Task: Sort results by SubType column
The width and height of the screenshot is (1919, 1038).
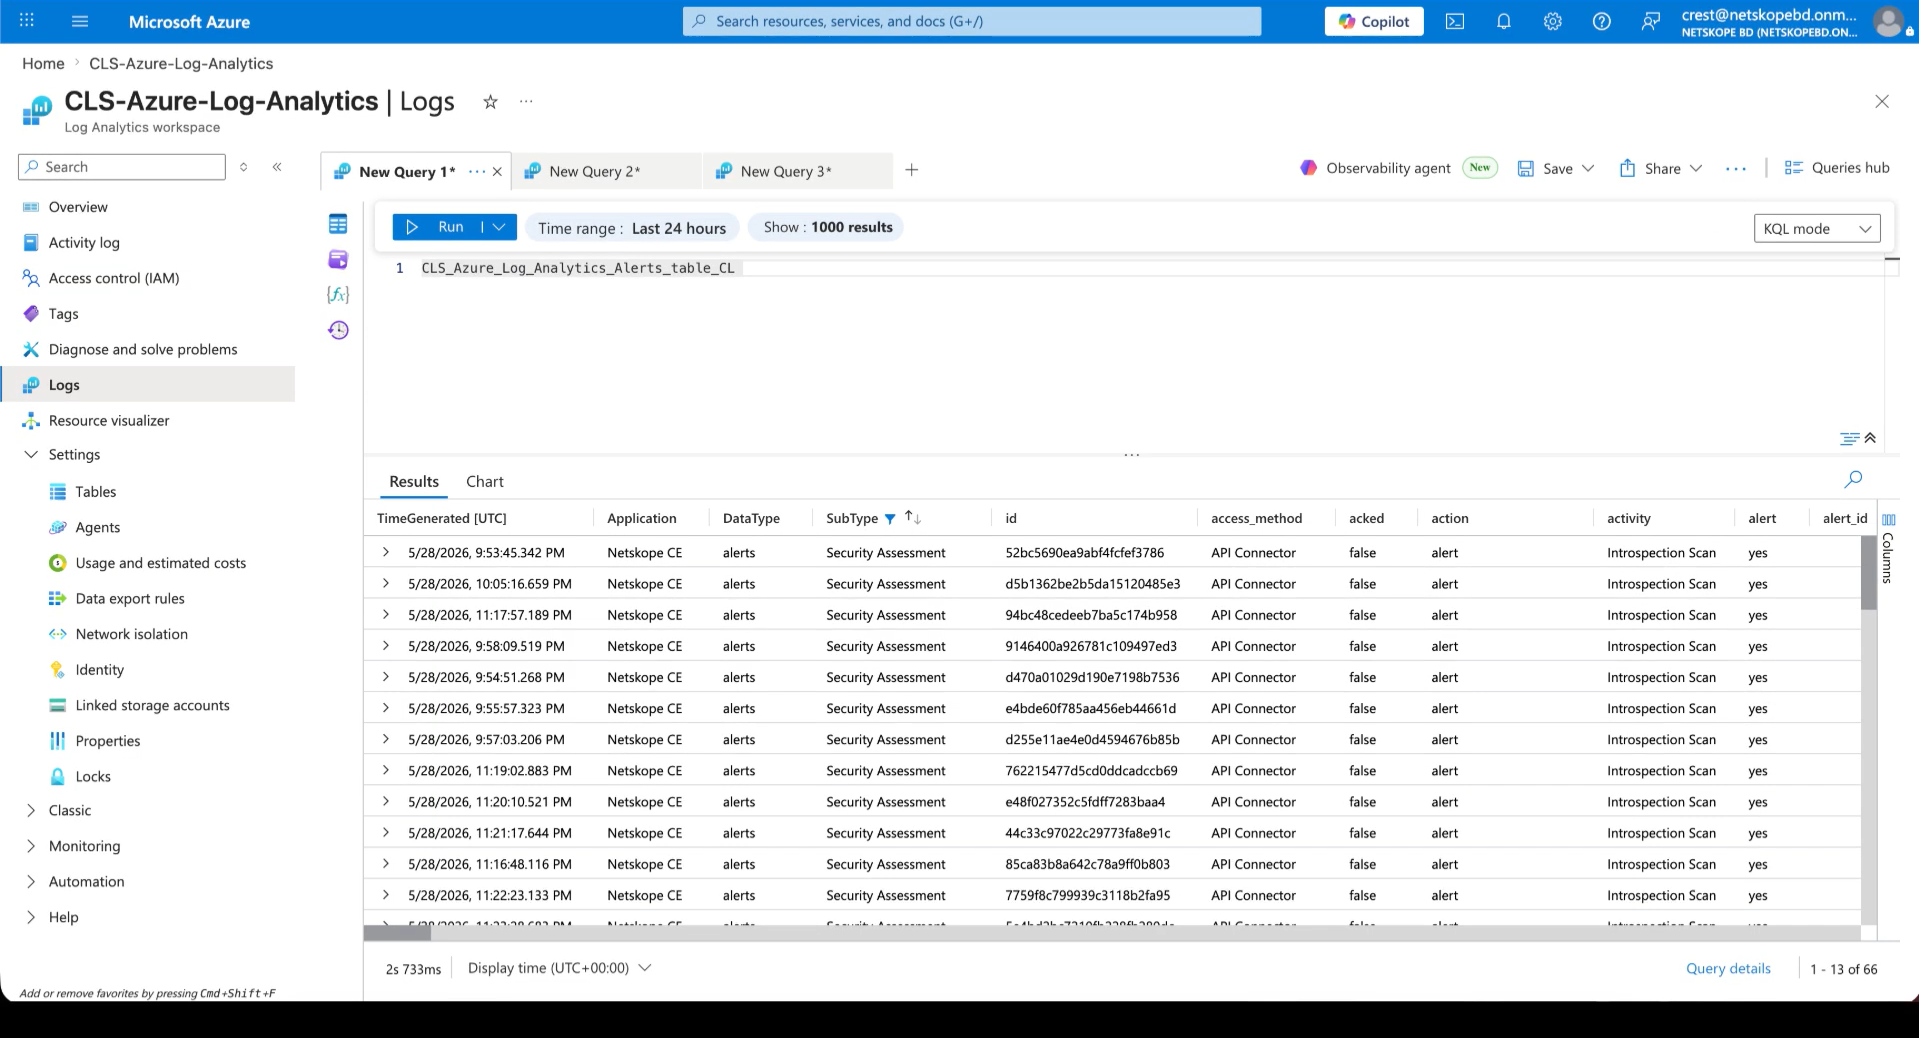Action: [x=912, y=517]
